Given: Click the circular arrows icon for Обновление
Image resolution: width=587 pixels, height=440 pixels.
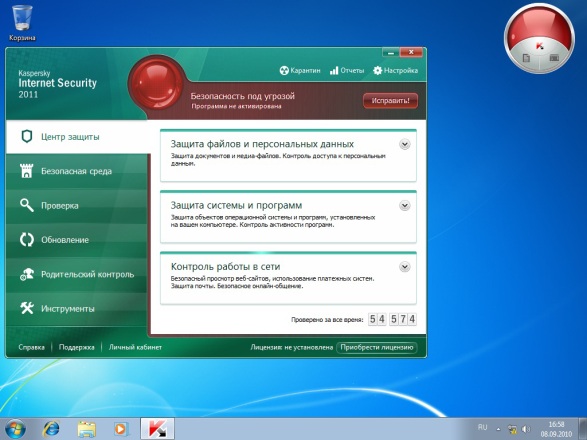Looking at the screenshot, I should 27,240.
